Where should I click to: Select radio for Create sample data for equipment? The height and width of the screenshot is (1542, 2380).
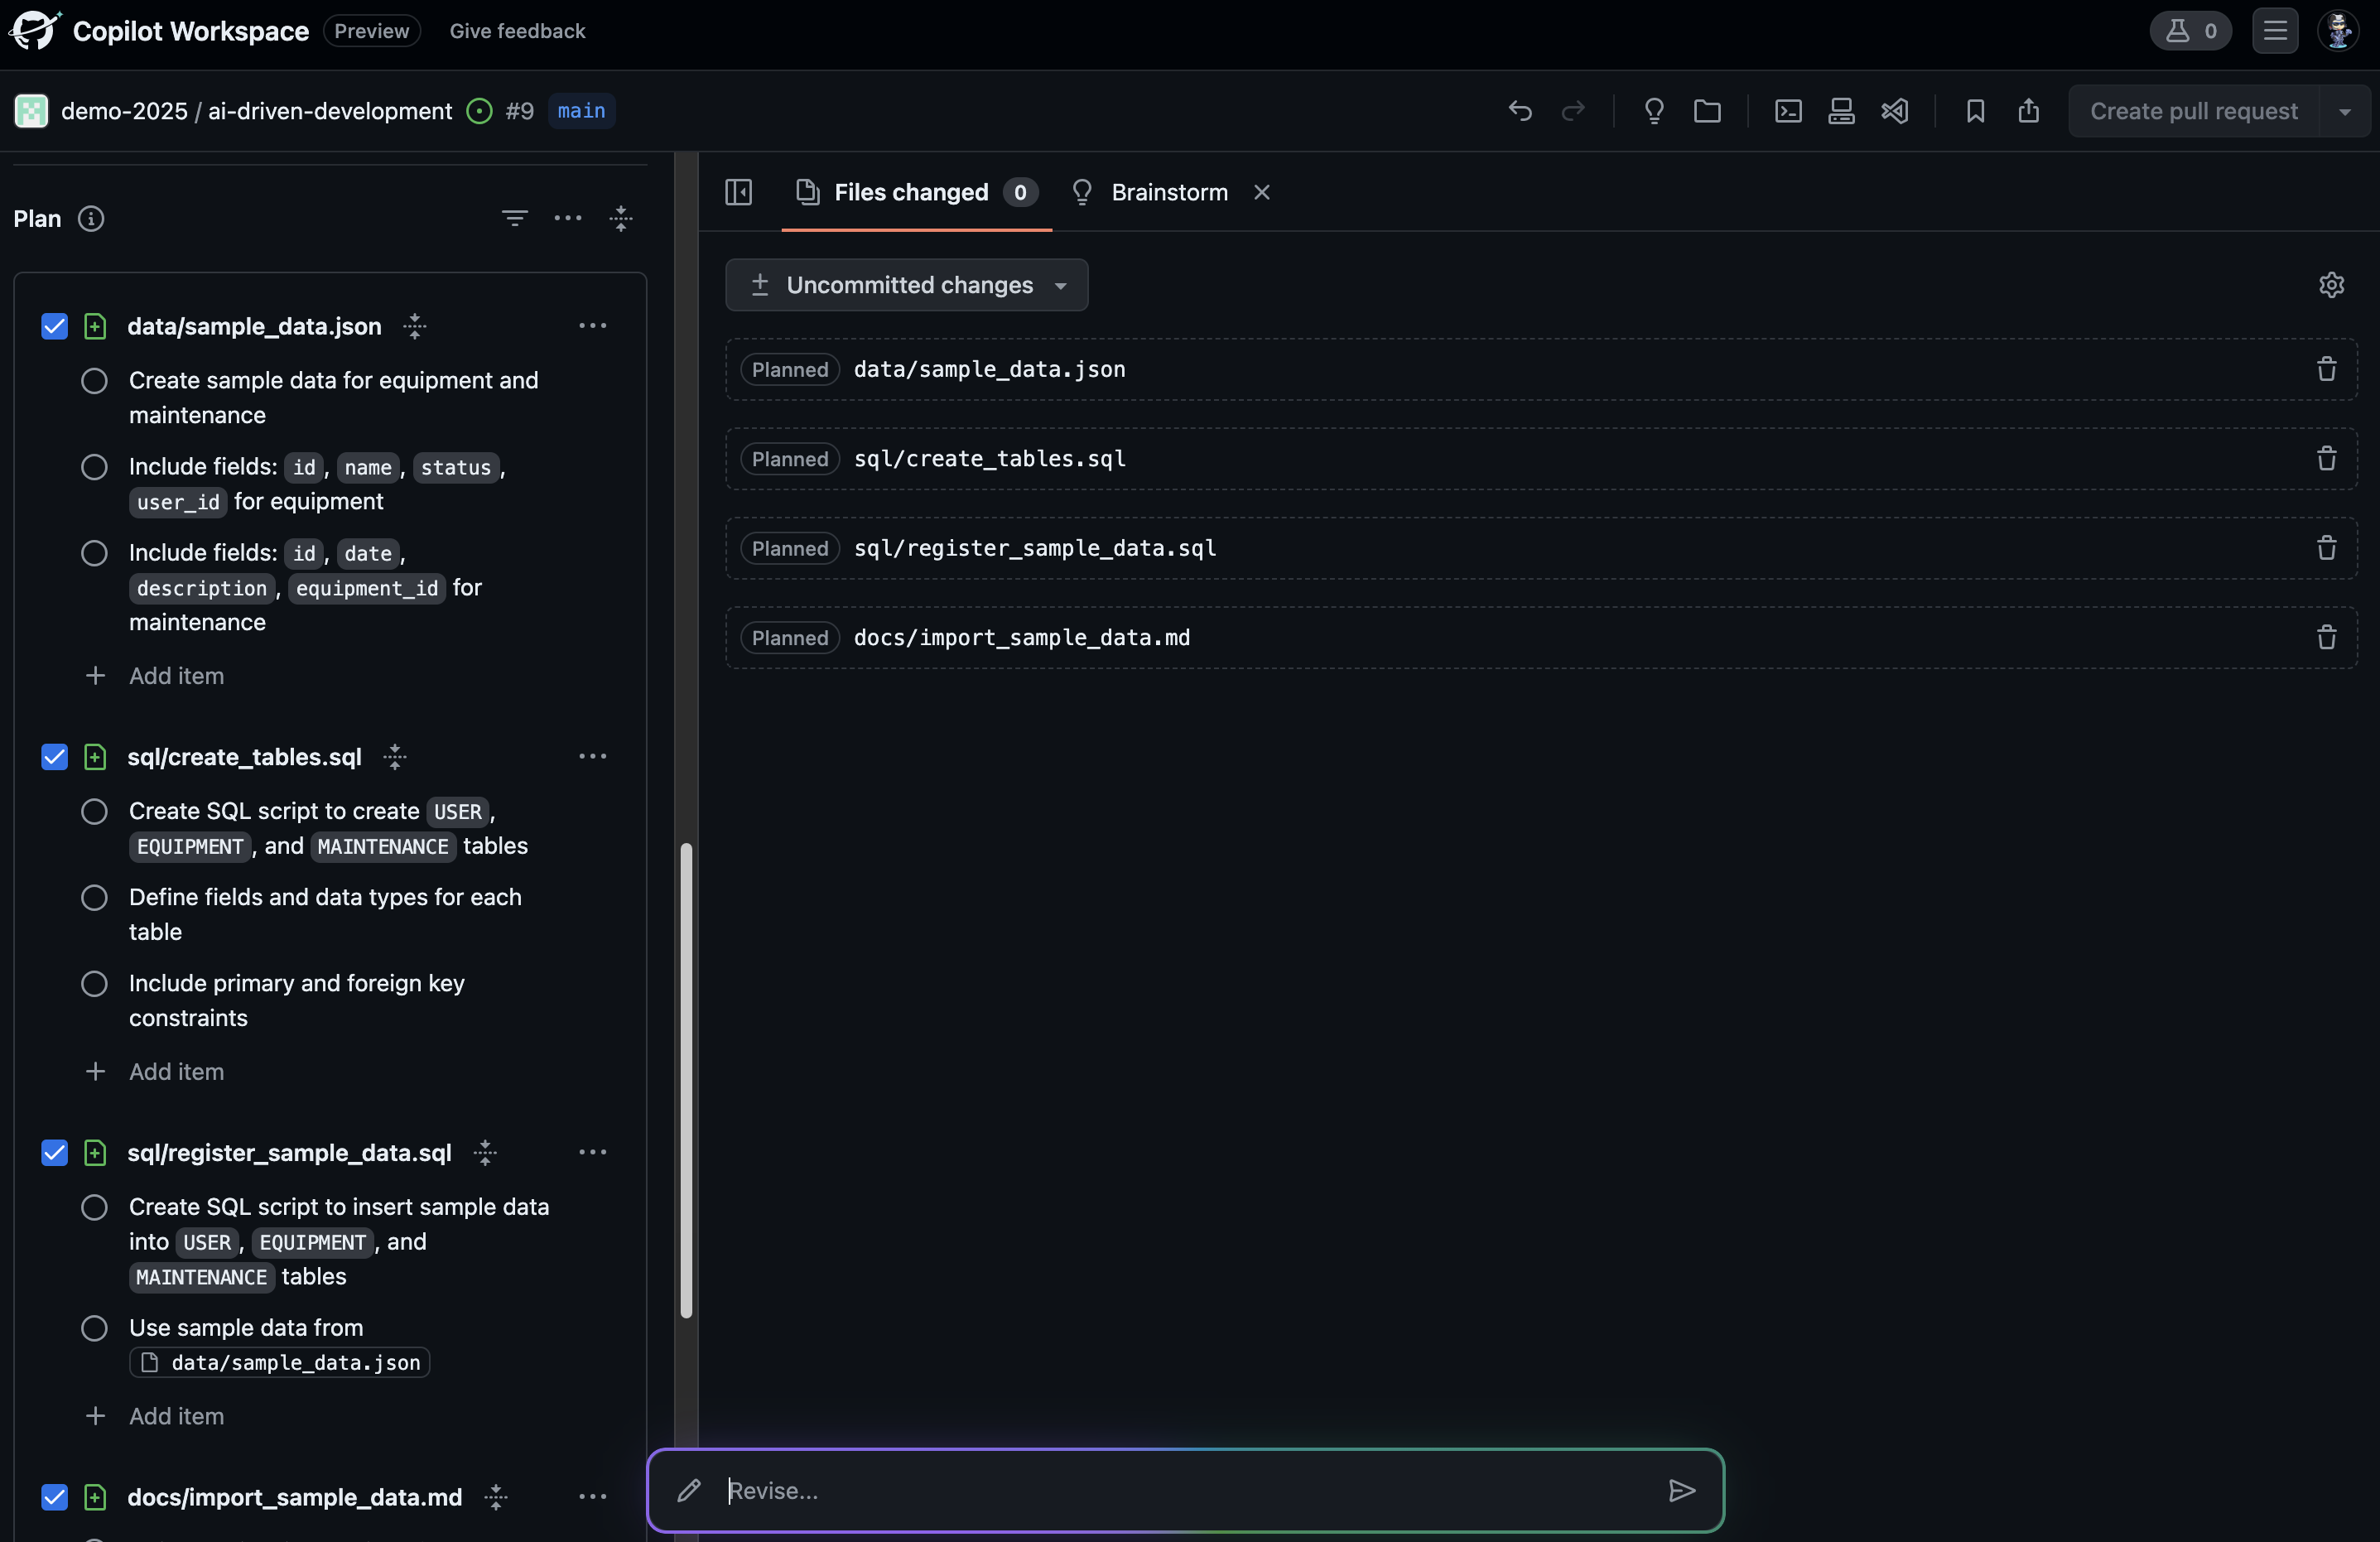94,381
